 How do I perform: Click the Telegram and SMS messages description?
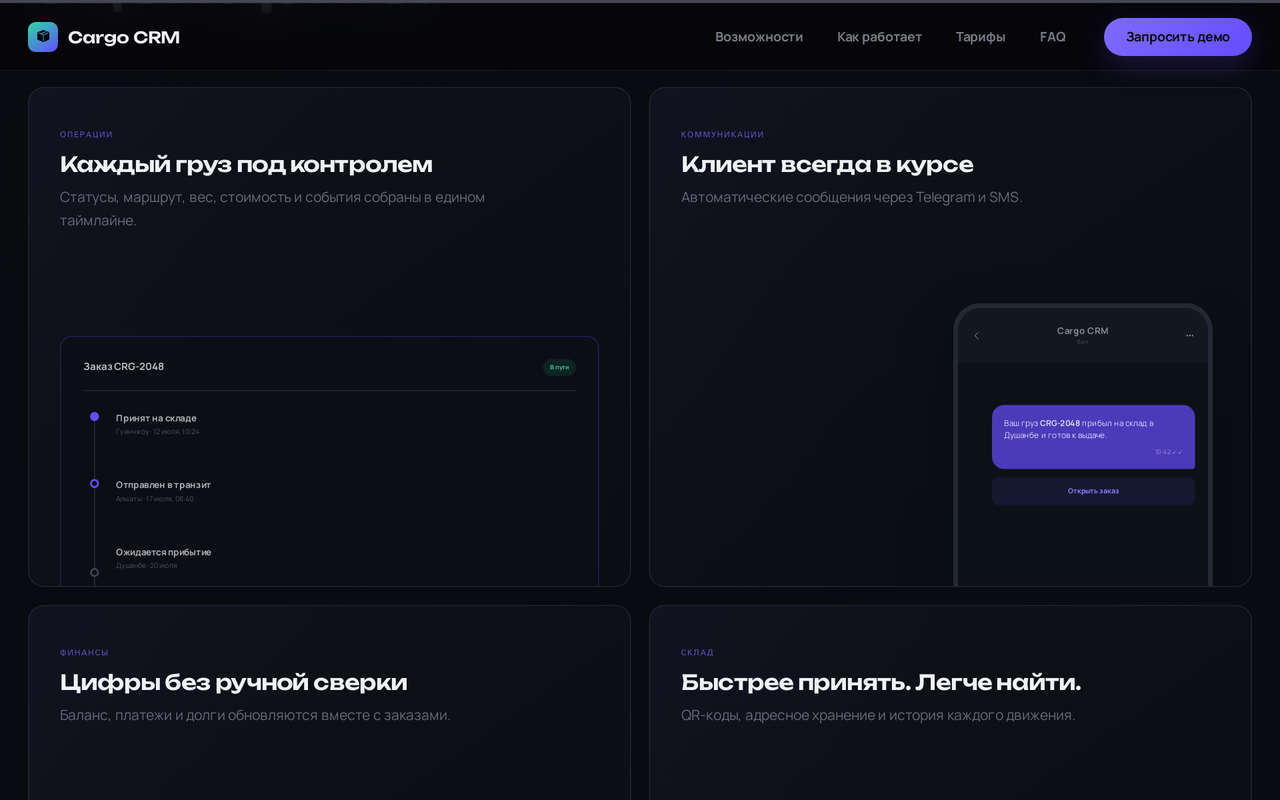click(851, 197)
